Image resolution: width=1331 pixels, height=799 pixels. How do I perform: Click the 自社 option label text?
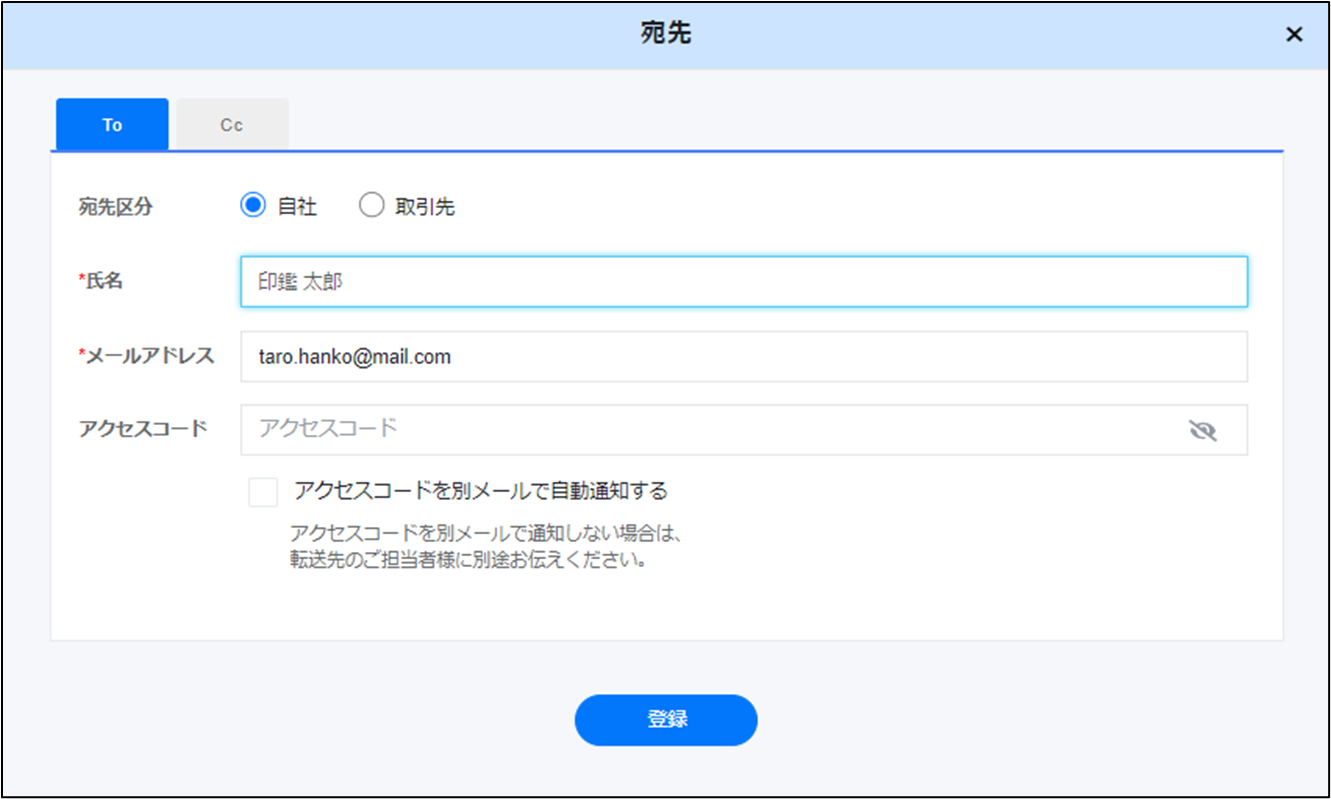click(x=297, y=207)
